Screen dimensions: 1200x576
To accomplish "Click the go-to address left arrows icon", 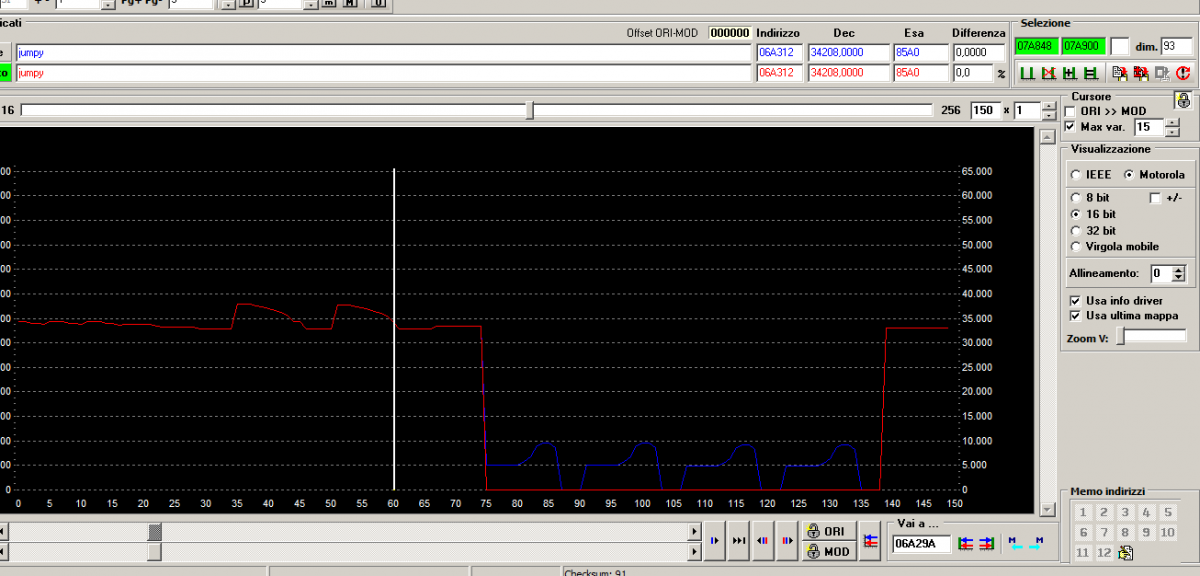I will [x=966, y=543].
